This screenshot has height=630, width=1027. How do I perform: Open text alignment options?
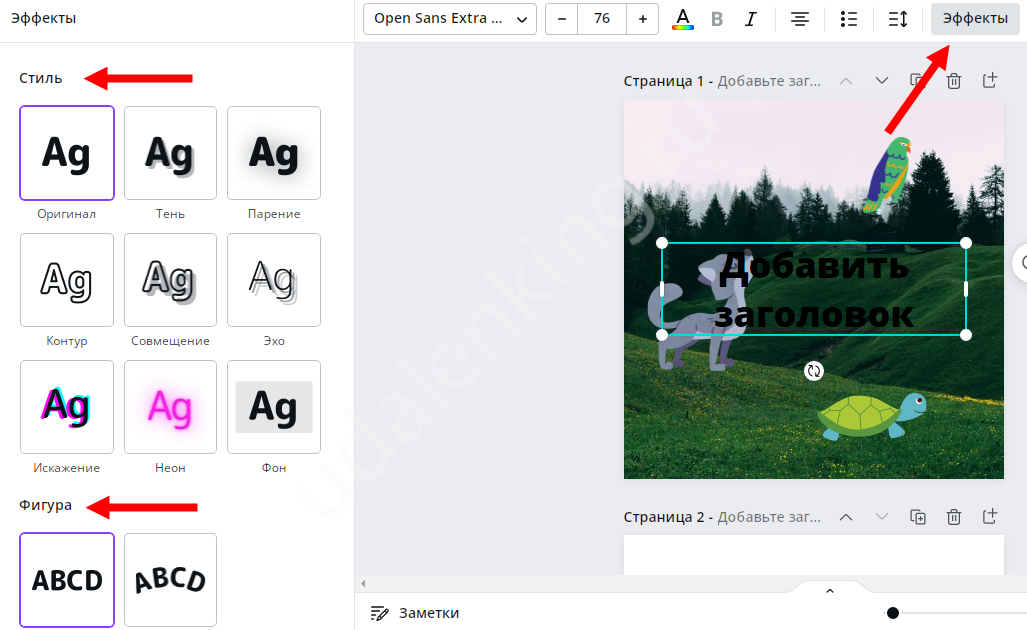(800, 19)
